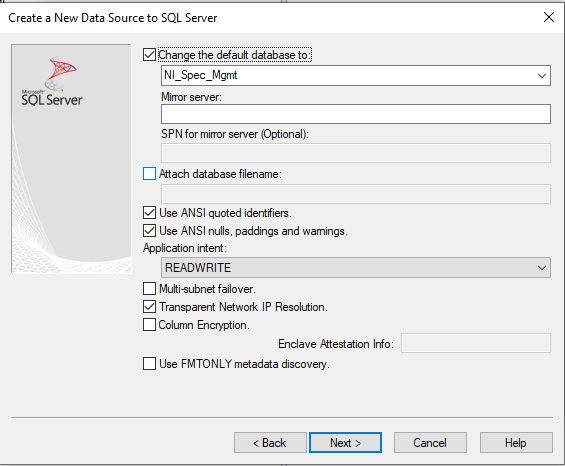Enable Multi-subnet failover option
565x466 pixels.
pyautogui.click(x=150, y=289)
